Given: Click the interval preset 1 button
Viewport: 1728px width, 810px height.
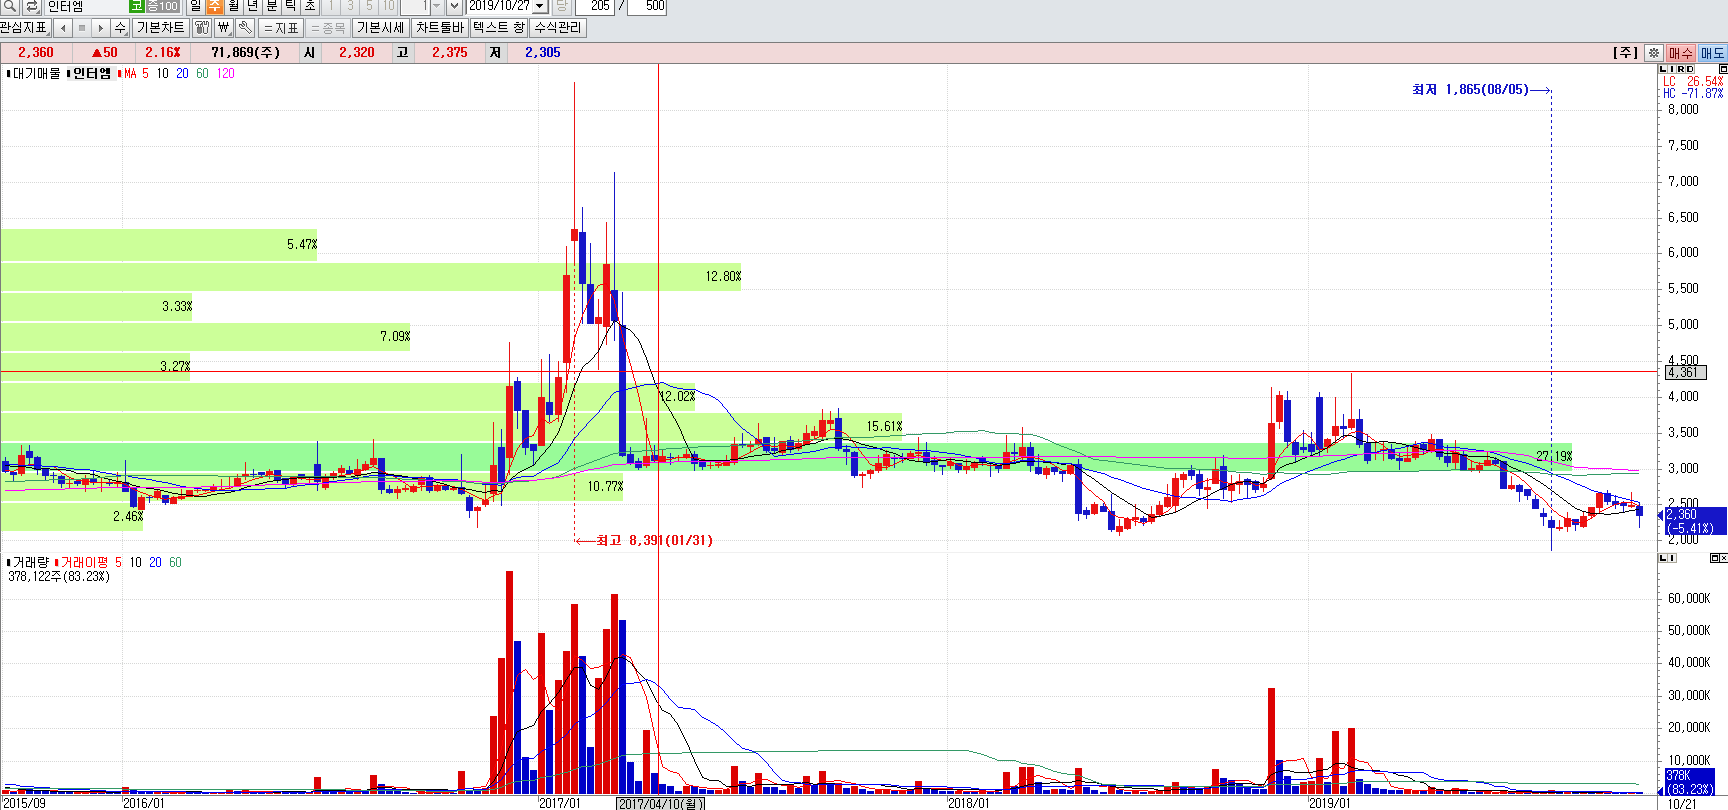Looking at the screenshot, I should (331, 6).
